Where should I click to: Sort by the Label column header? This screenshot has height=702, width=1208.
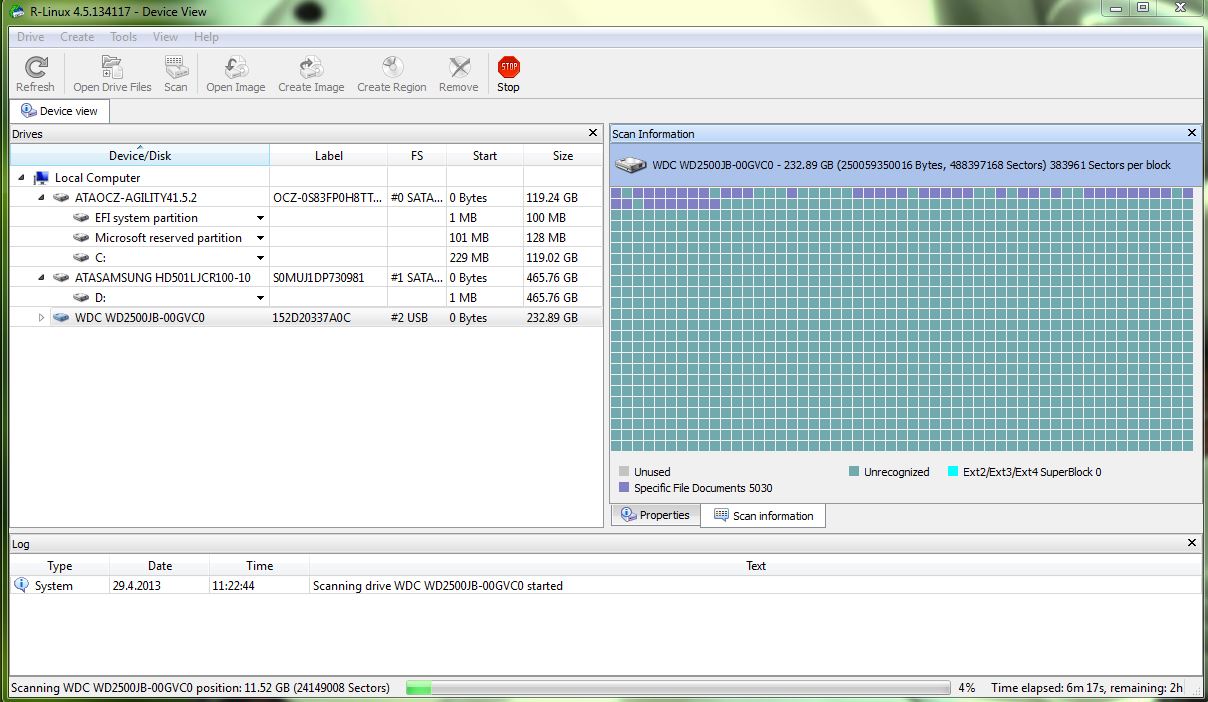click(x=329, y=155)
